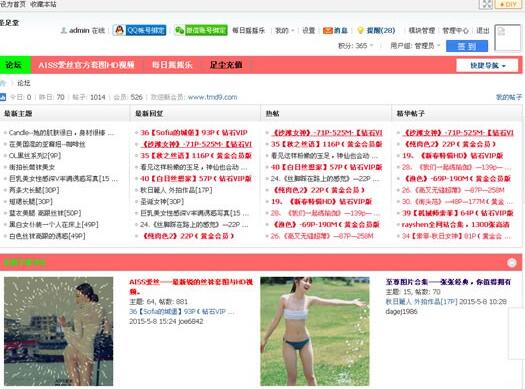Viewport: 525px width, 389px height.
Task: Open the 我的 dropdown menu
Action: click(x=285, y=30)
